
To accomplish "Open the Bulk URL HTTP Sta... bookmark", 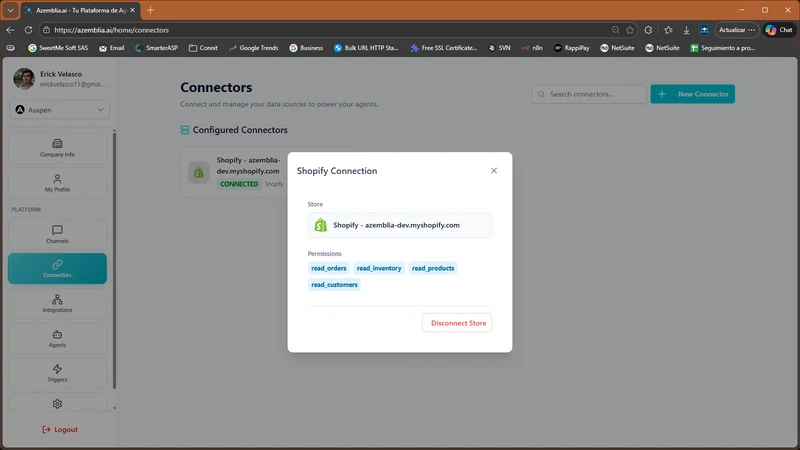I will [366, 48].
